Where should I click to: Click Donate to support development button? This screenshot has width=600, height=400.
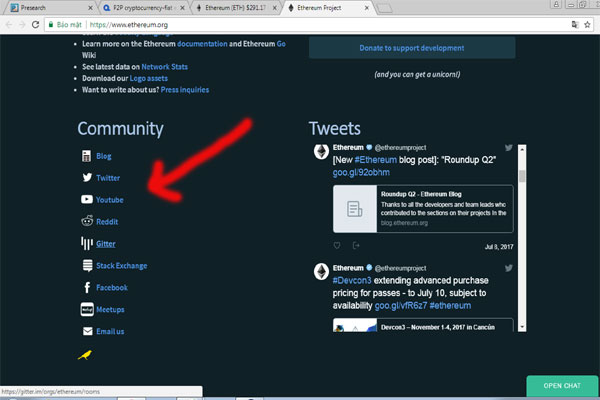(412, 48)
